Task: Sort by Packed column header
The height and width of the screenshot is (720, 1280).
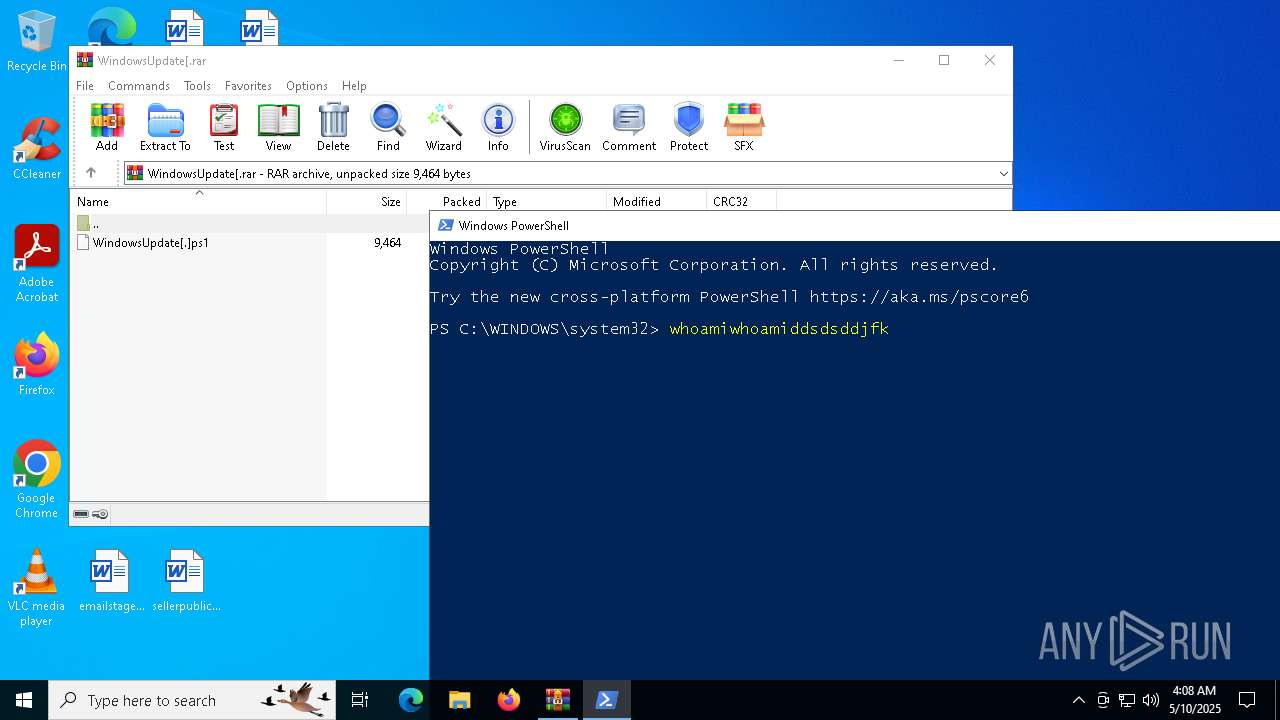Action: (x=447, y=201)
